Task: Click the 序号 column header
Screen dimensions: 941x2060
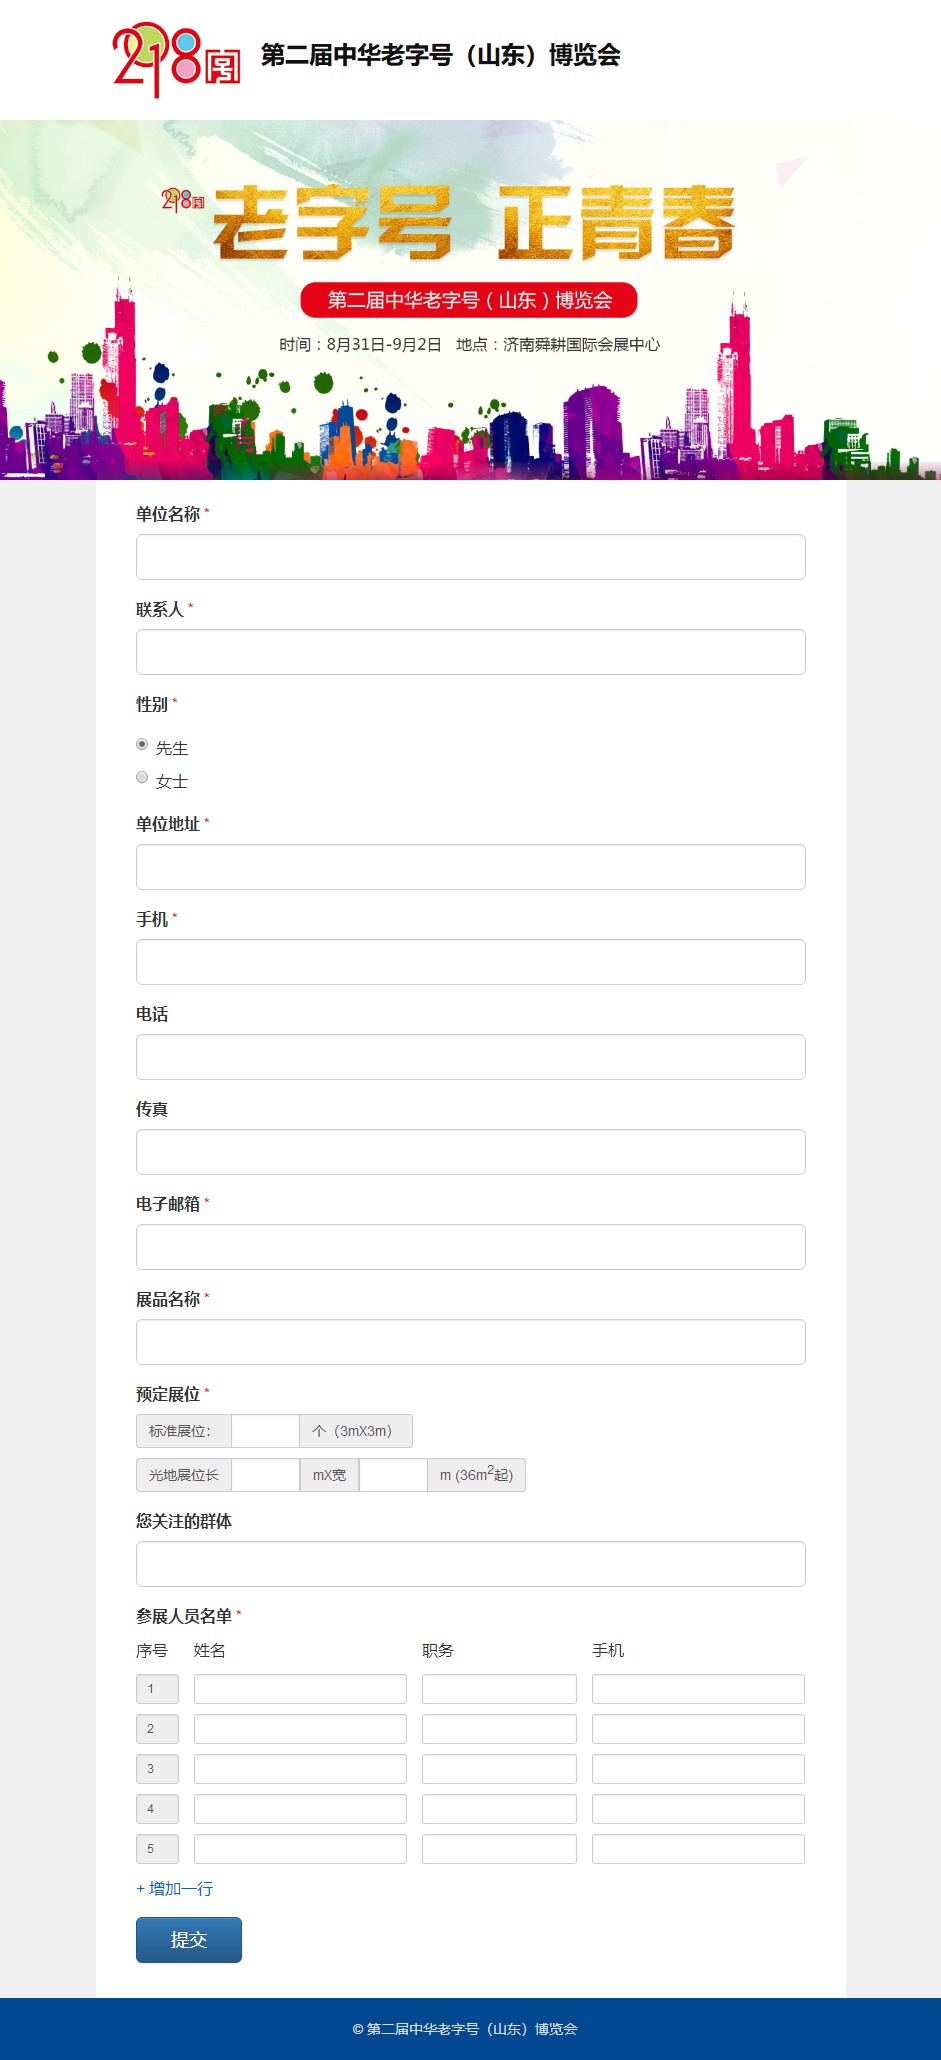Action: click(x=152, y=1651)
